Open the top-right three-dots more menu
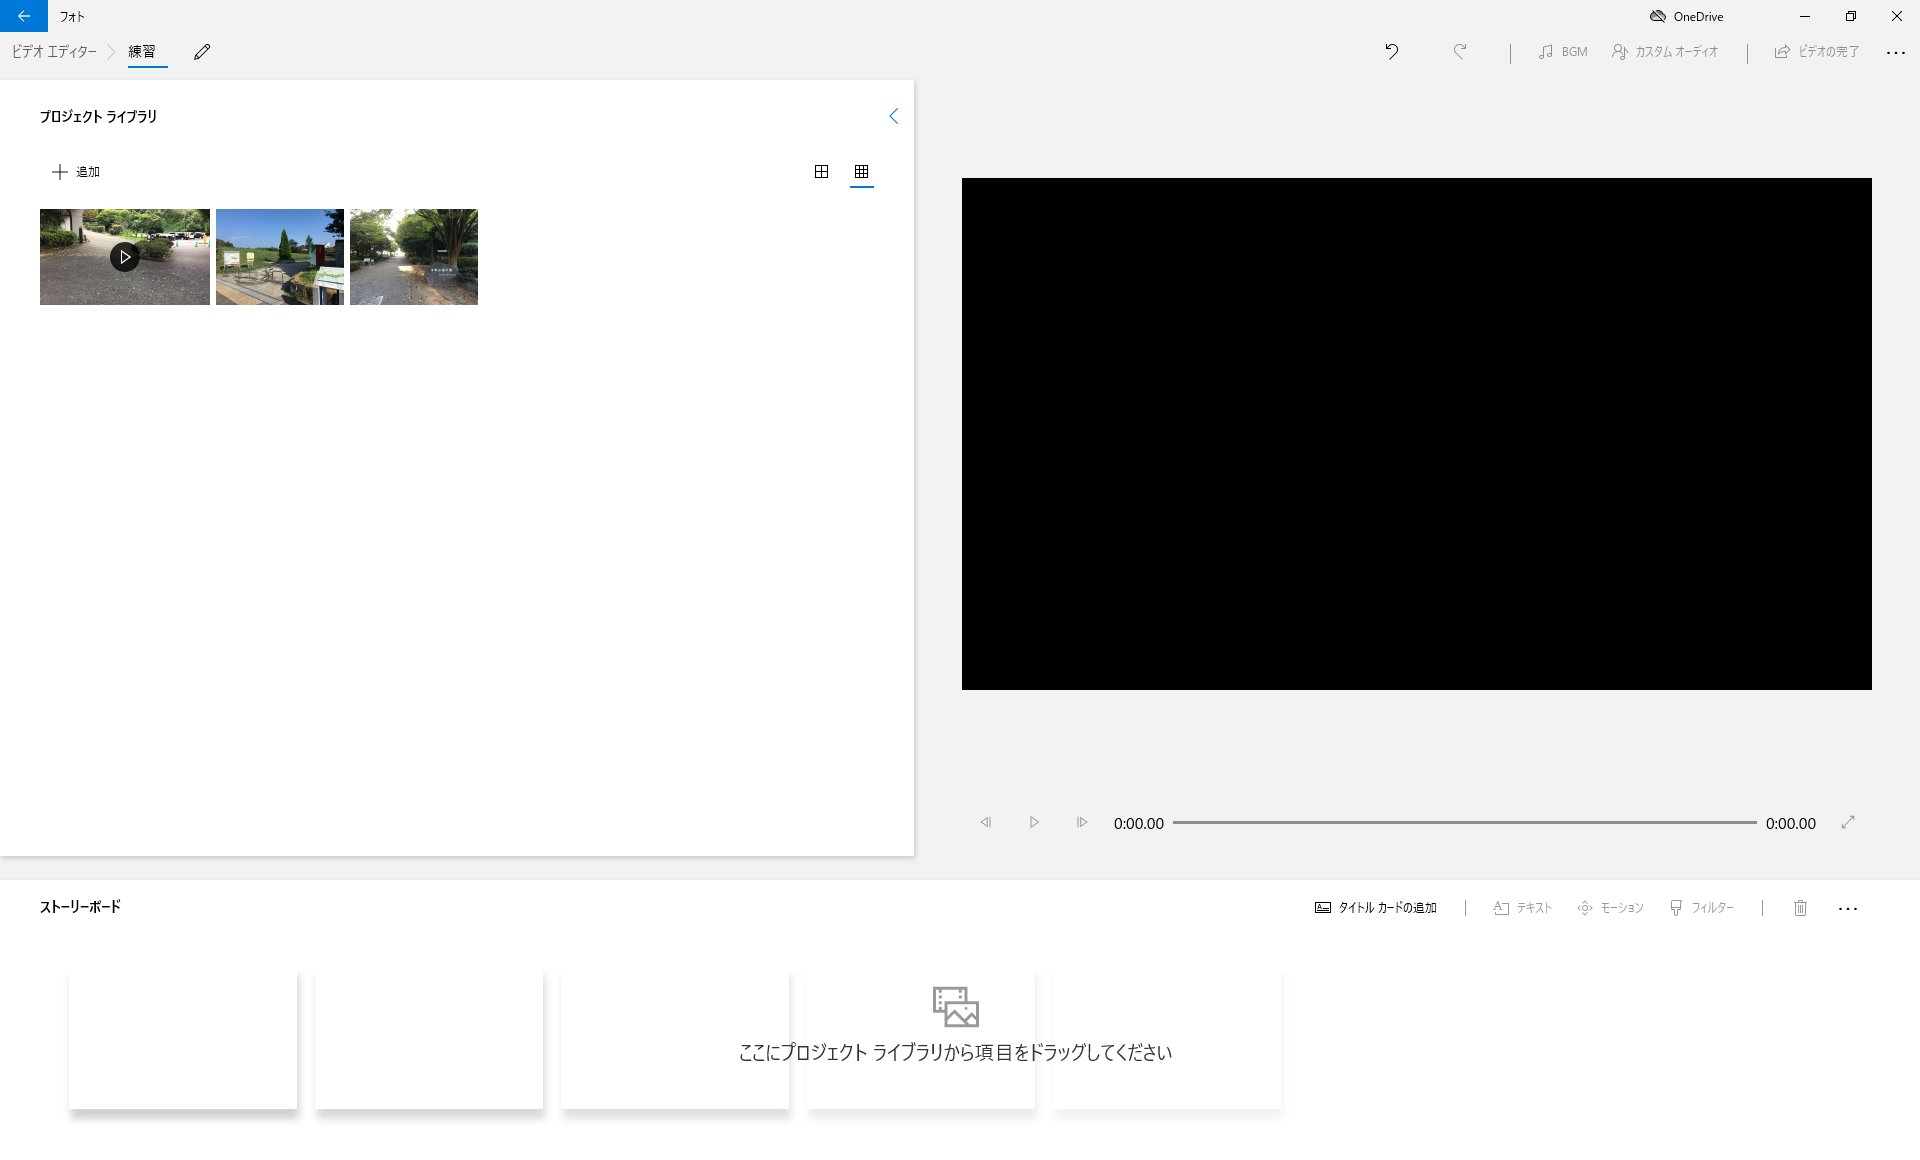 click(x=1895, y=53)
